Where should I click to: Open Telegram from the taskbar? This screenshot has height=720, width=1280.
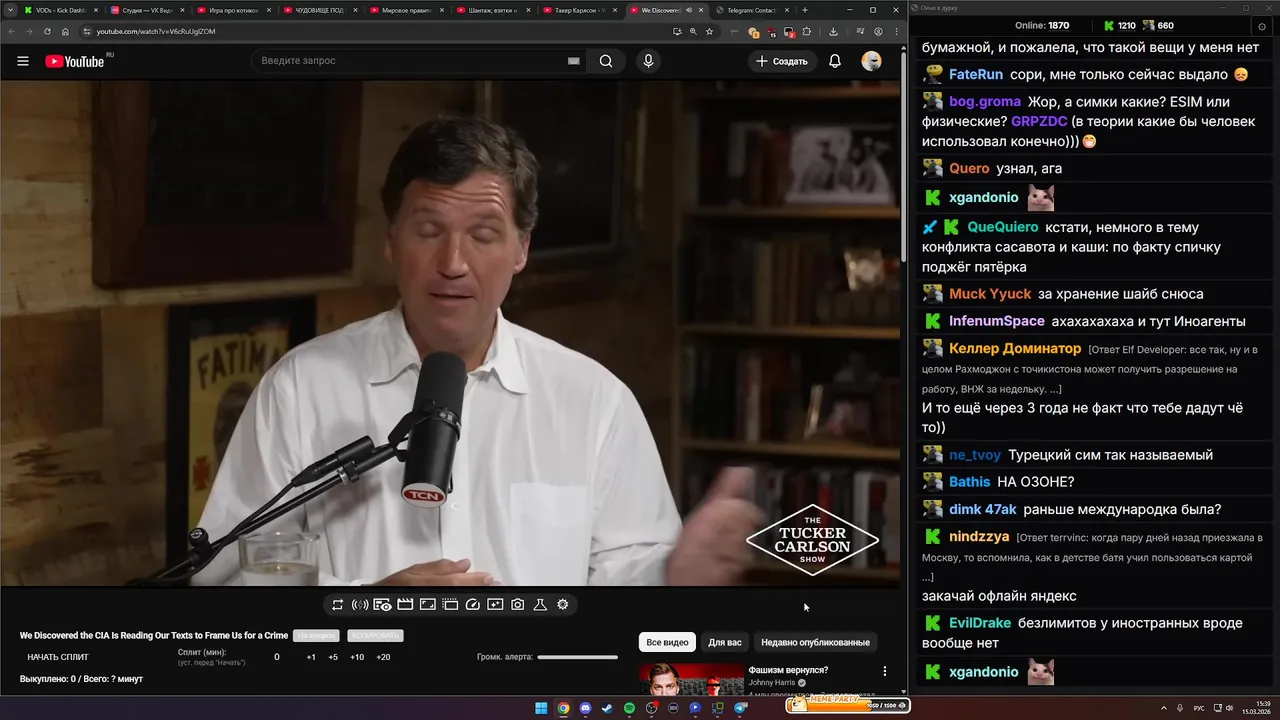(741, 708)
